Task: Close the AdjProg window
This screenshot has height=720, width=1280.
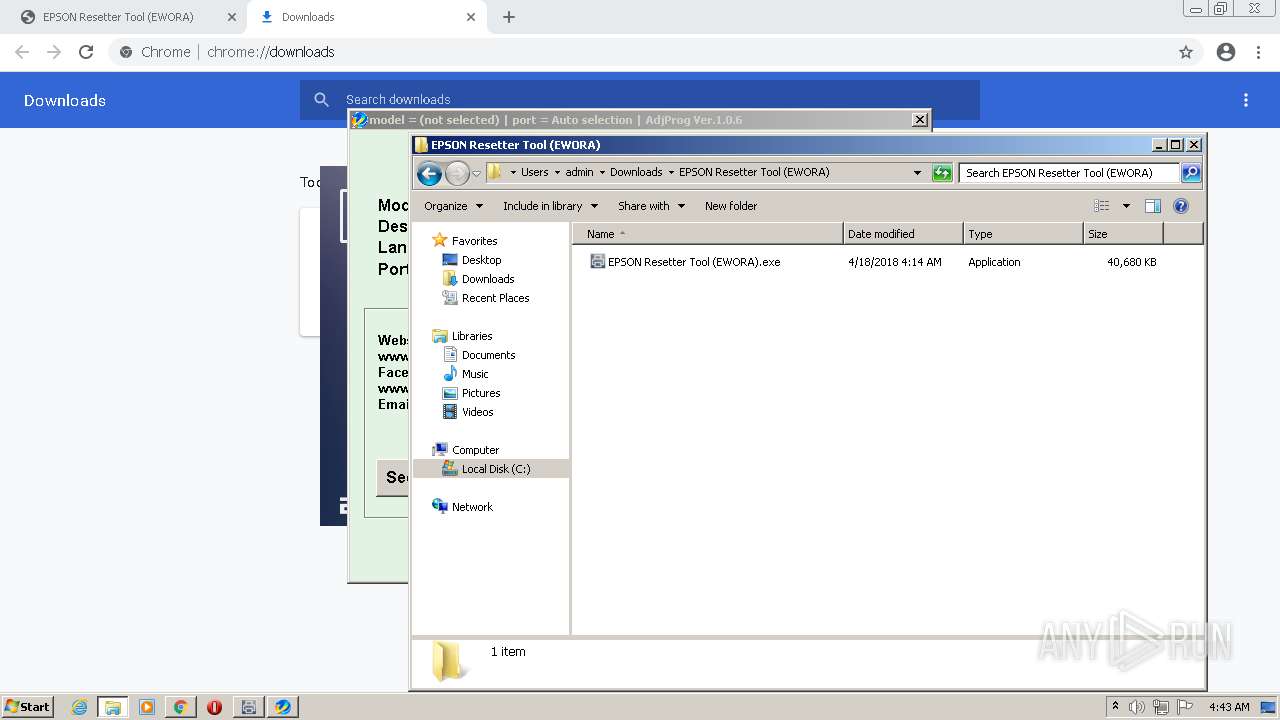Action: click(920, 120)
